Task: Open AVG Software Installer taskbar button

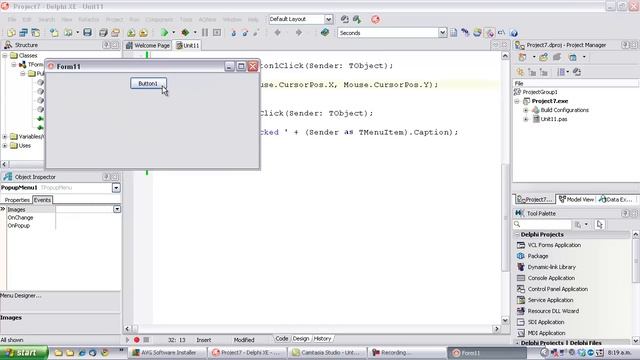Action: pos(167,353)
